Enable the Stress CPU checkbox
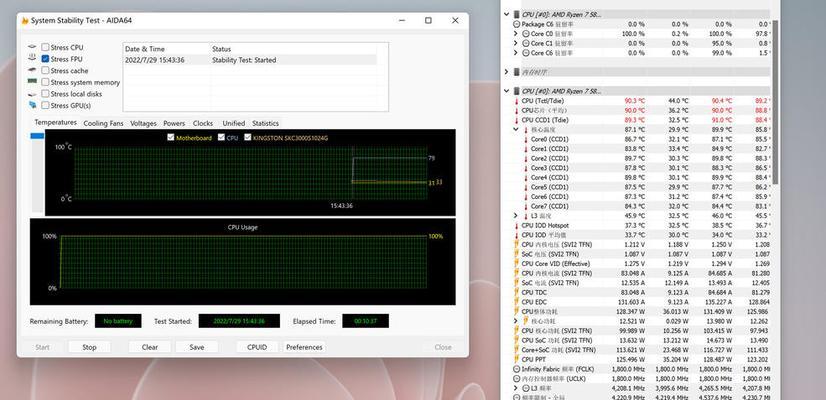Screen dimensions: 826x400 coord(45,47)
